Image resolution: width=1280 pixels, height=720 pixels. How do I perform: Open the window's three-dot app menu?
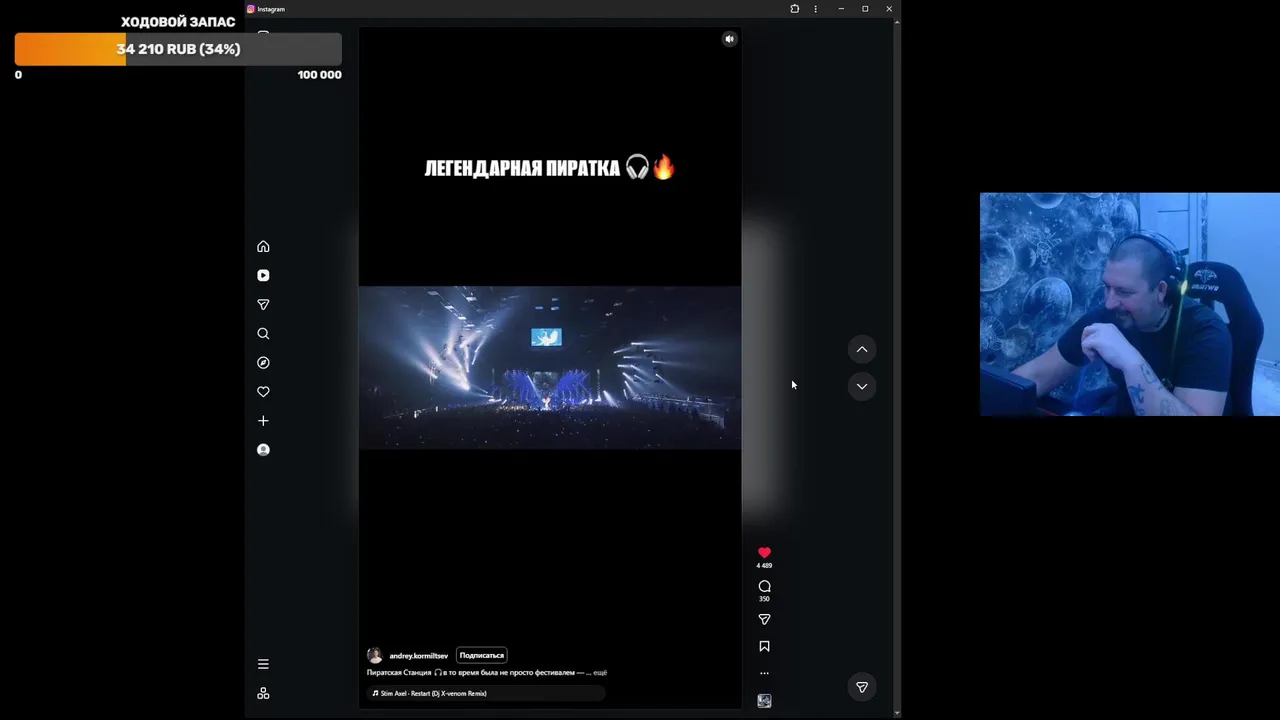(816, 9)
